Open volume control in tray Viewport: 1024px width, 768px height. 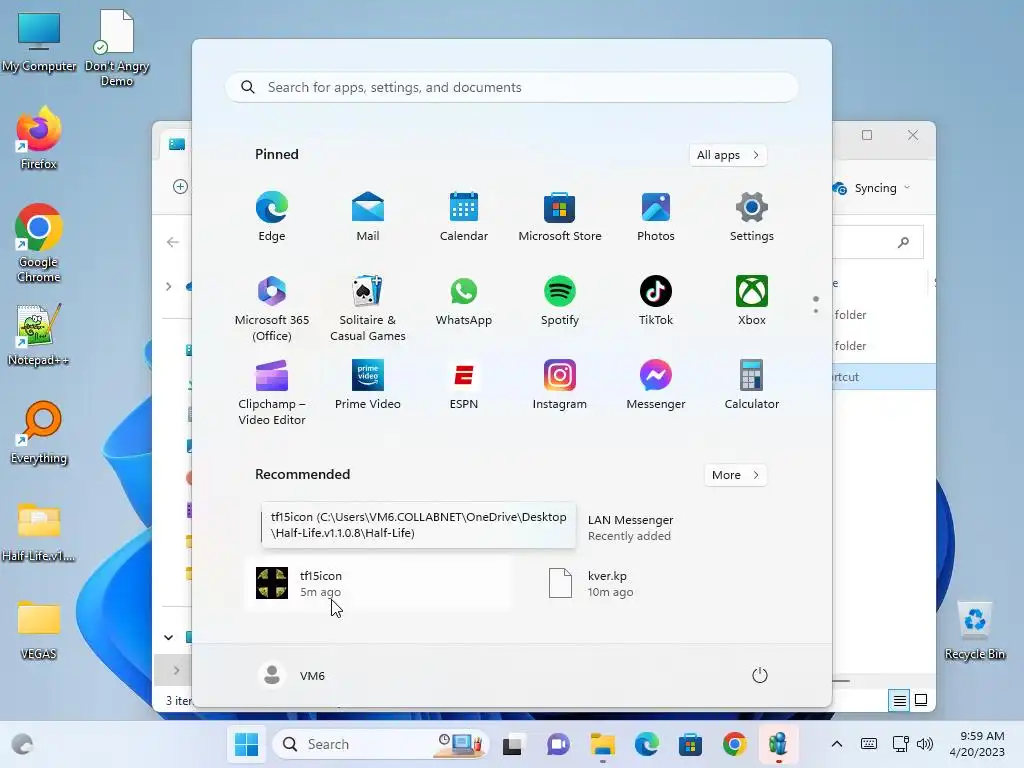[925, 744]
